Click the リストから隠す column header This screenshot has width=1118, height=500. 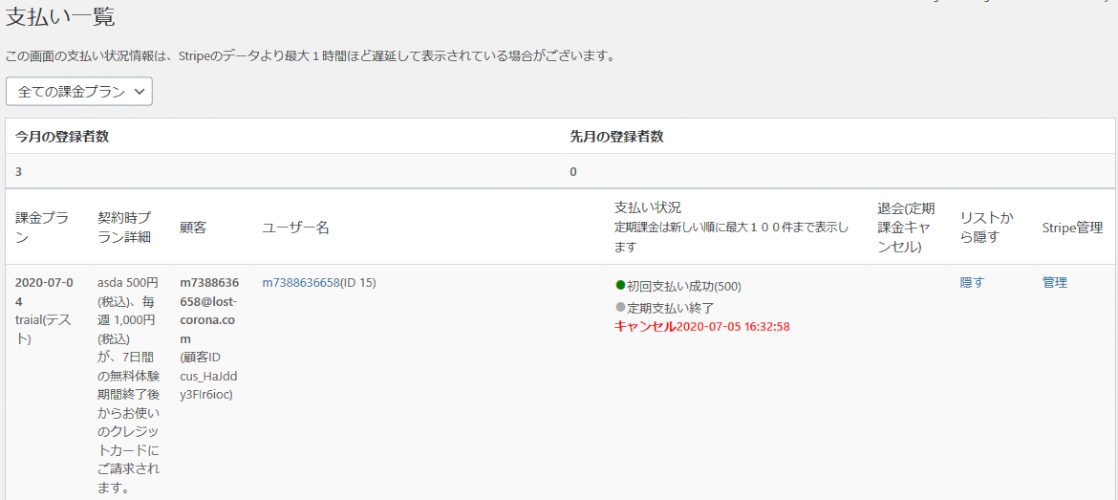pyautogui.click(x=987, y=228)
